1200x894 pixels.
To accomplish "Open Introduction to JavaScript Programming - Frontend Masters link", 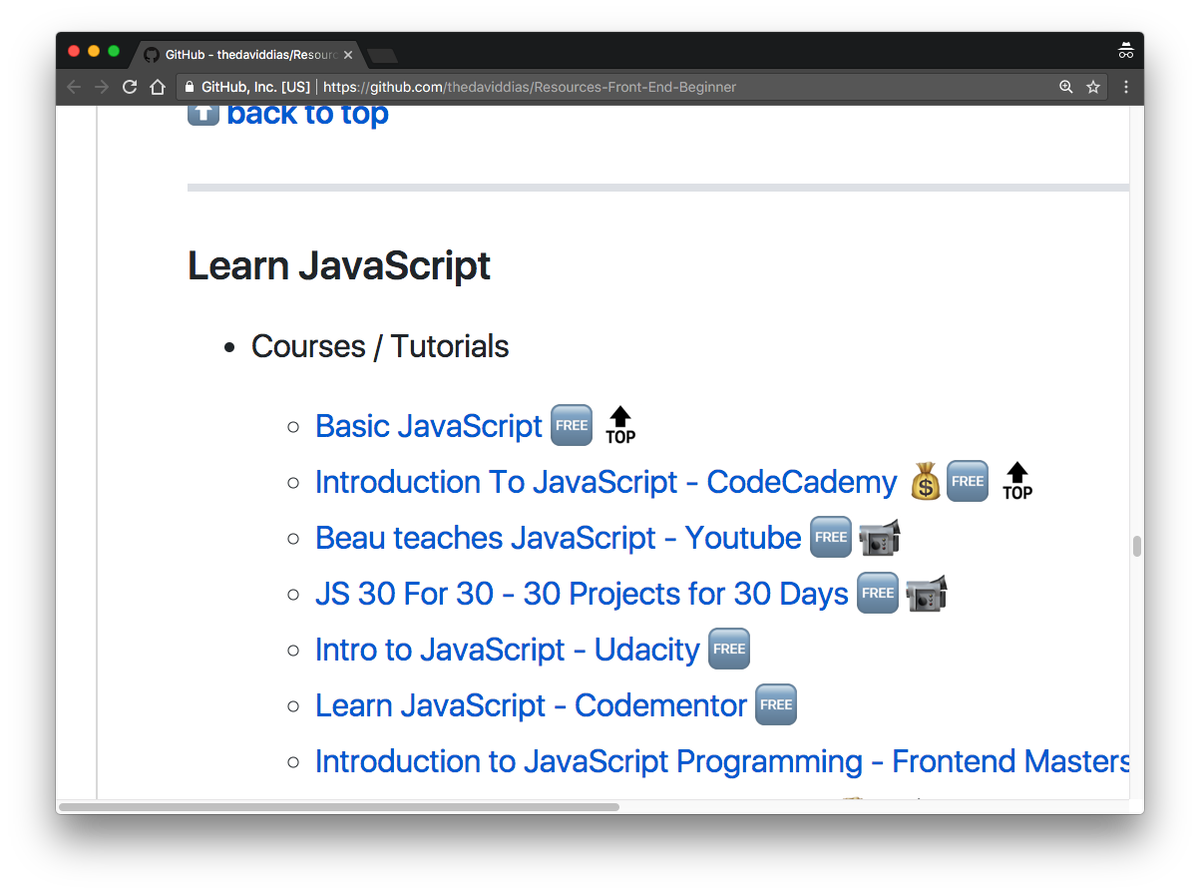I will 722,762.
